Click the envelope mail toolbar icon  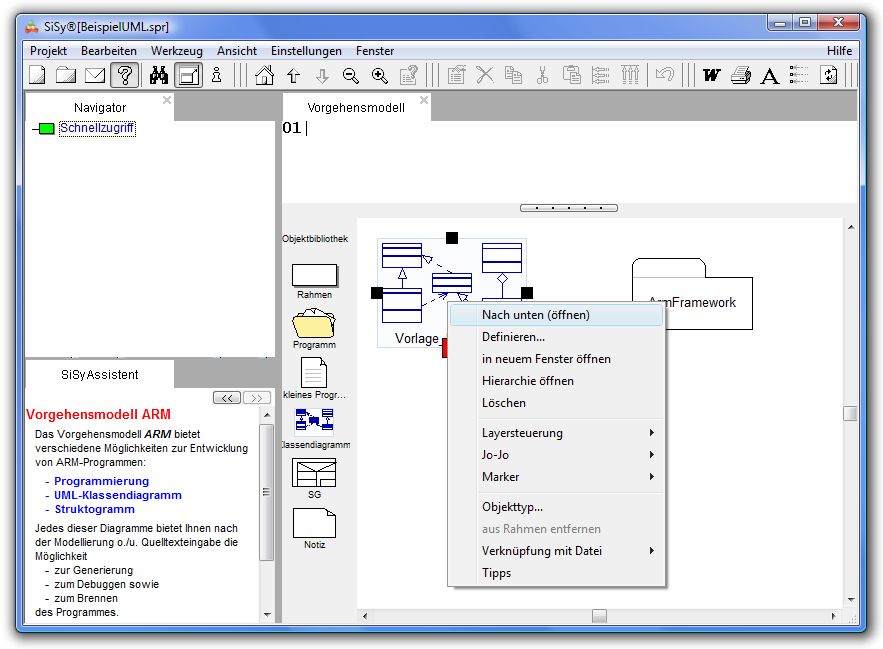click(x=95, y=75)
